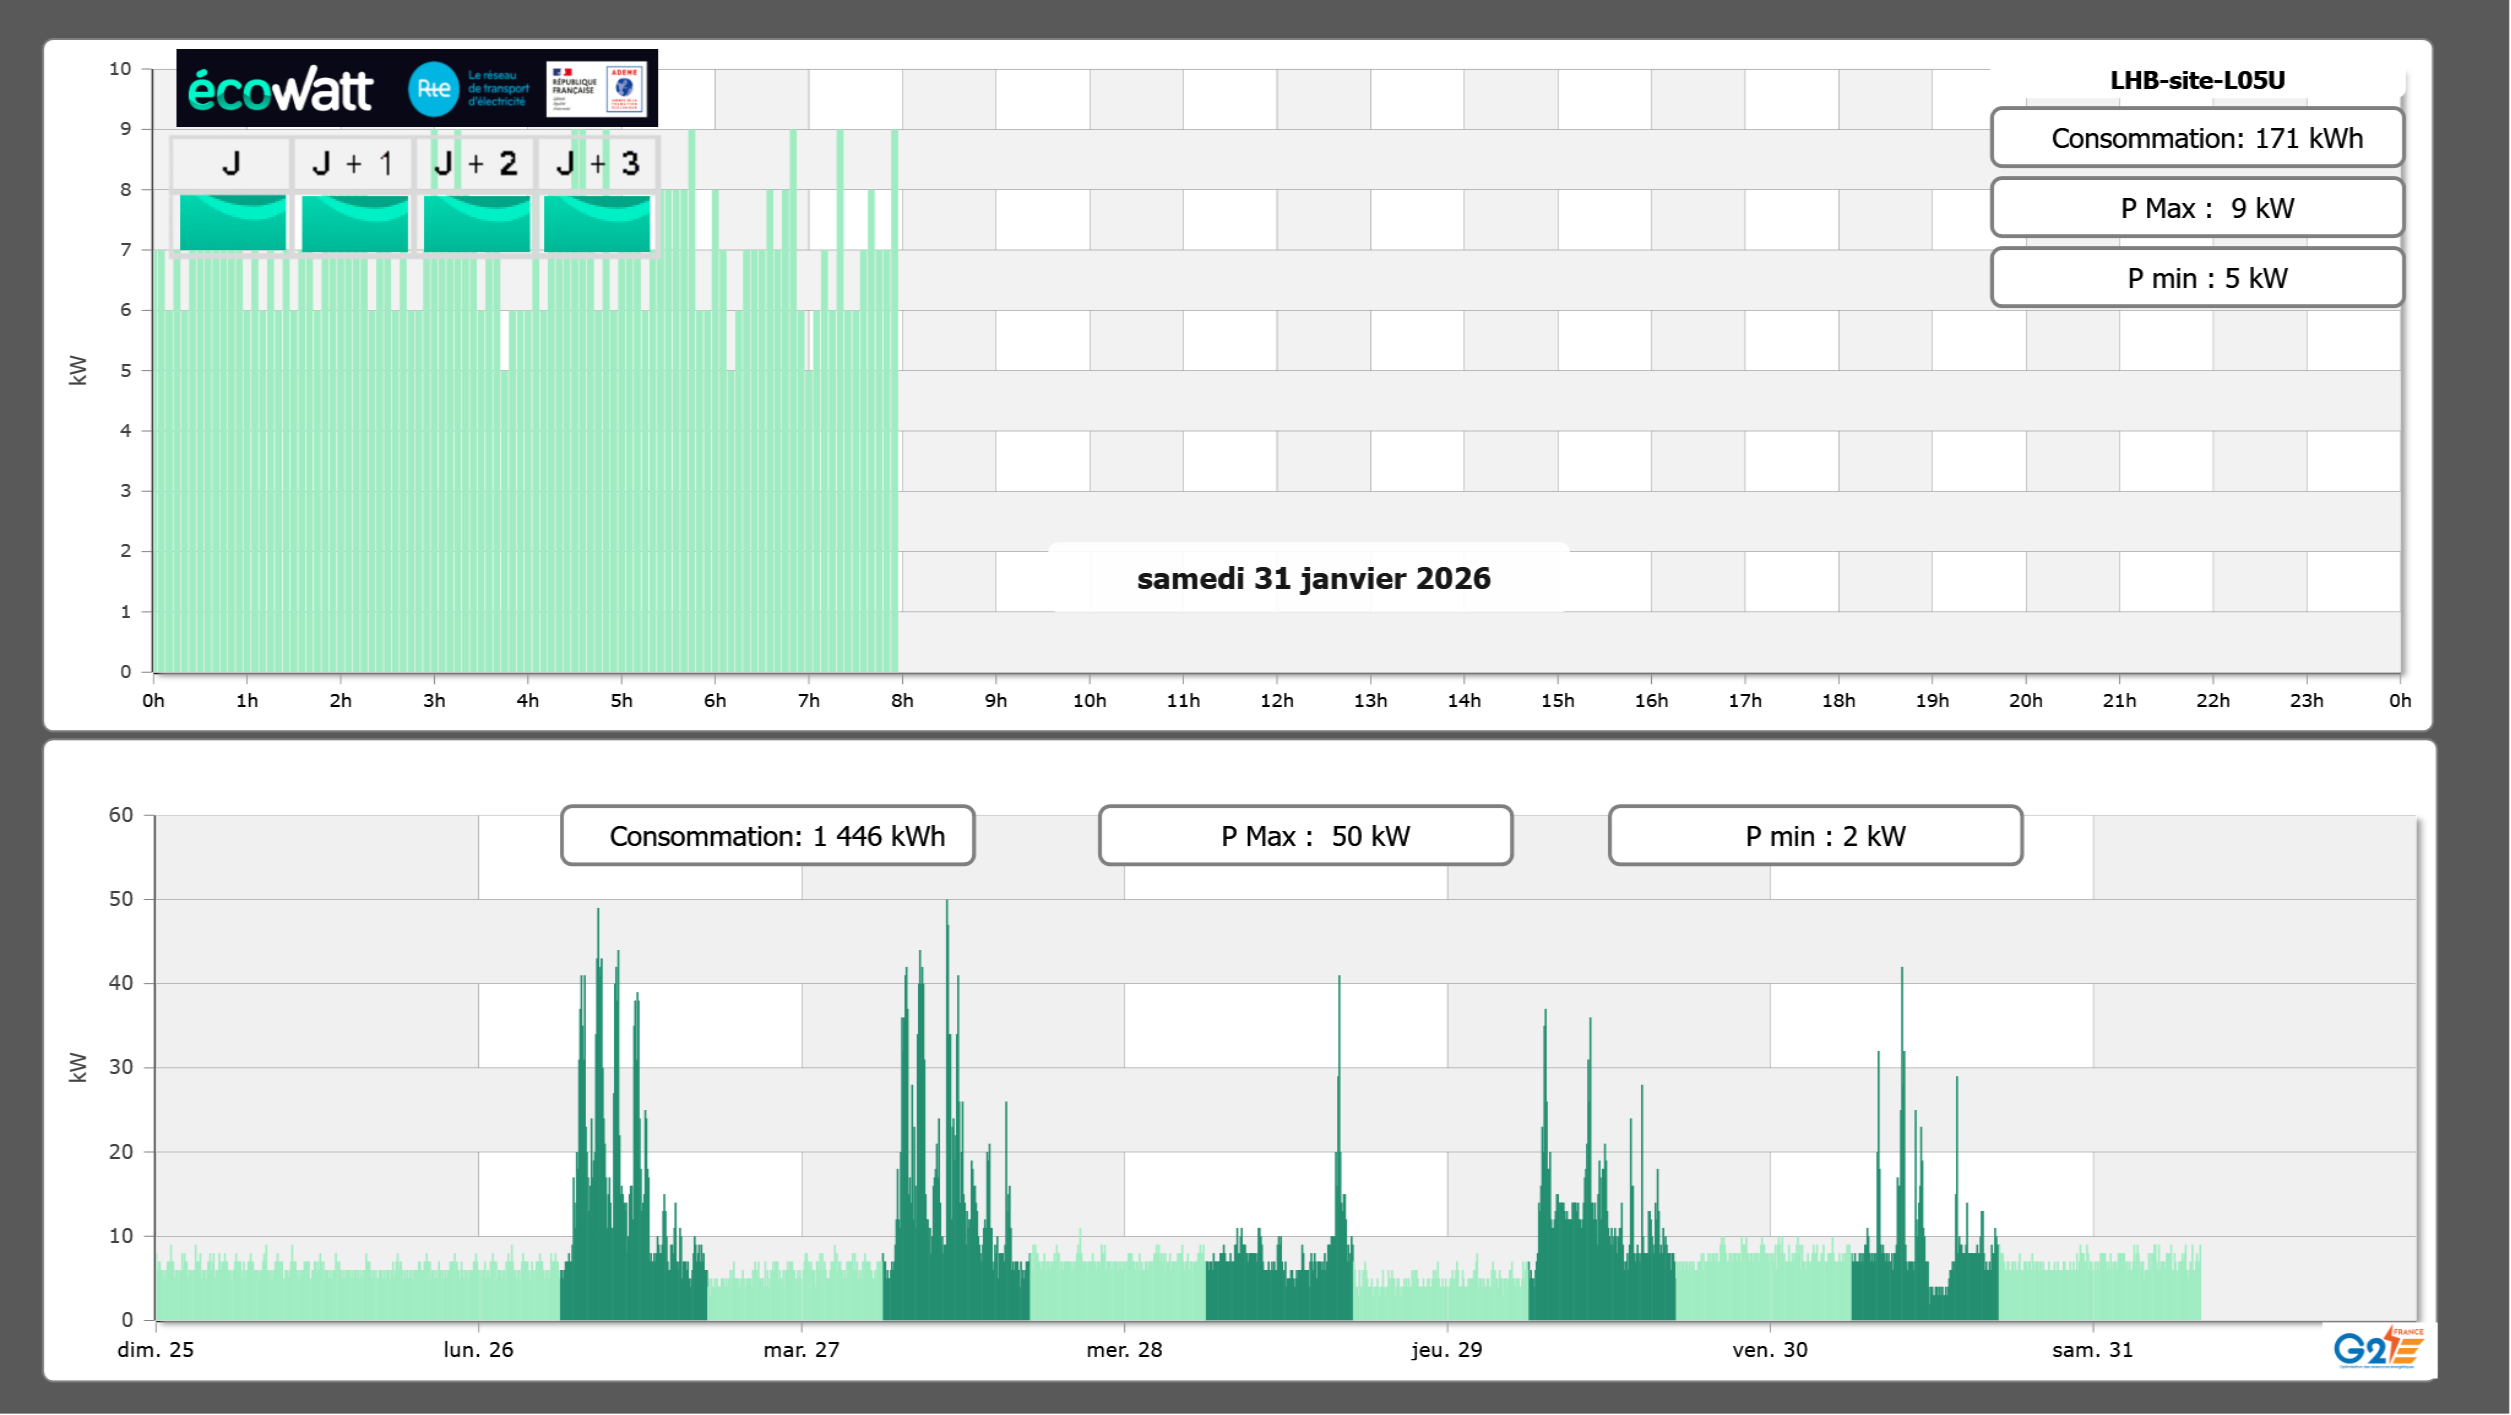This screenshot has height=1415, width=2511.
Task: Click the green signal under J
Action: coord(232,222)
